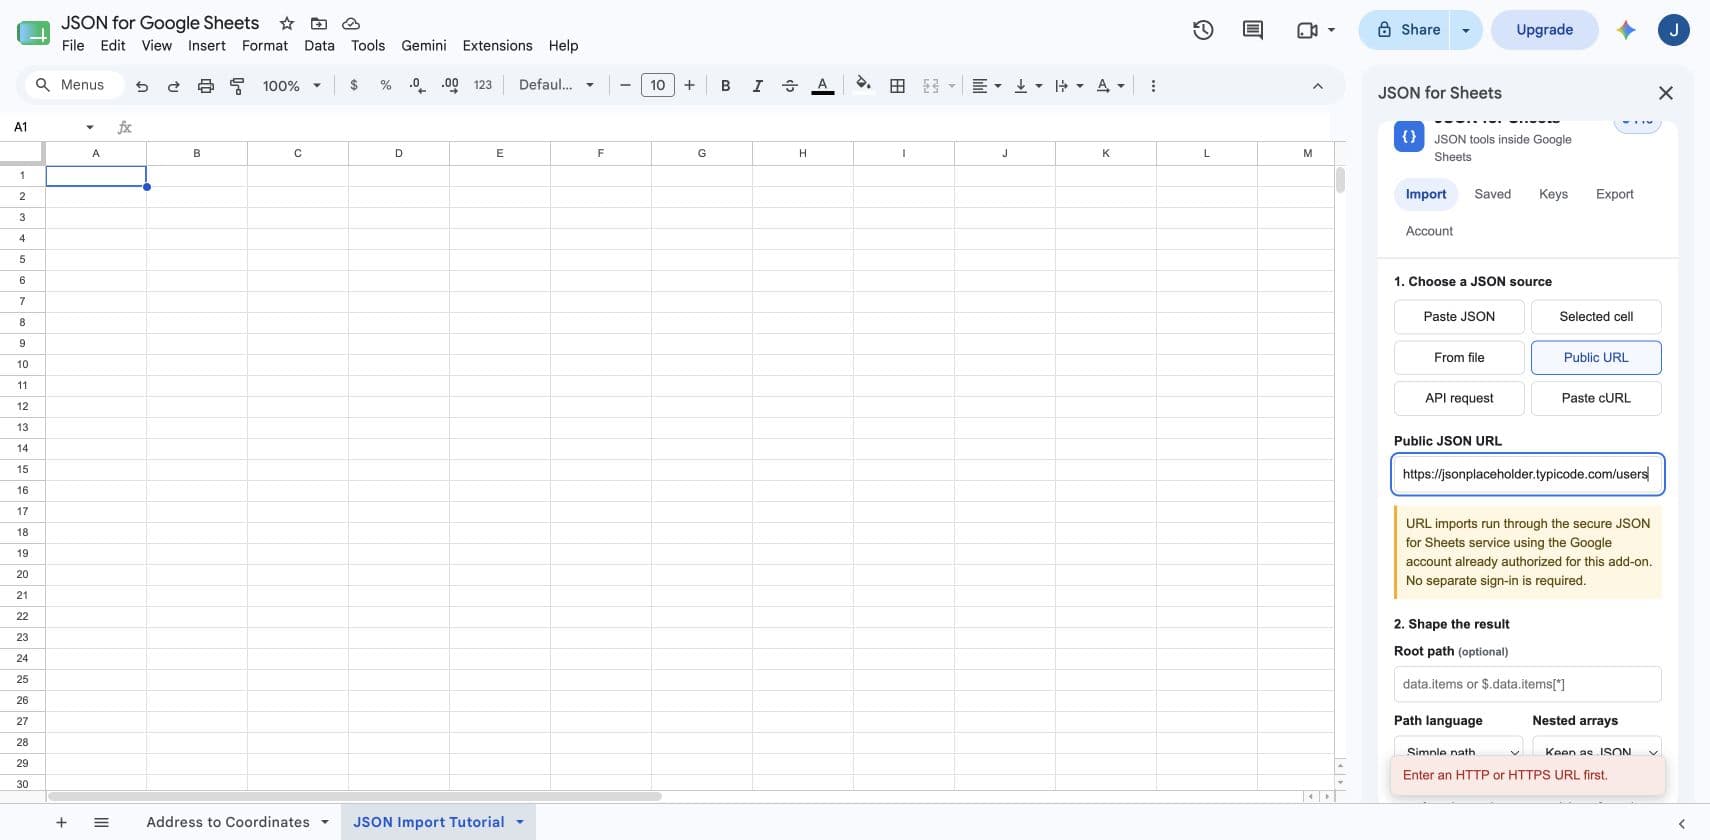Expand the Share options arrow
The height and width of the screenshot is (840, 1710).
click(x=1466, y=30)
